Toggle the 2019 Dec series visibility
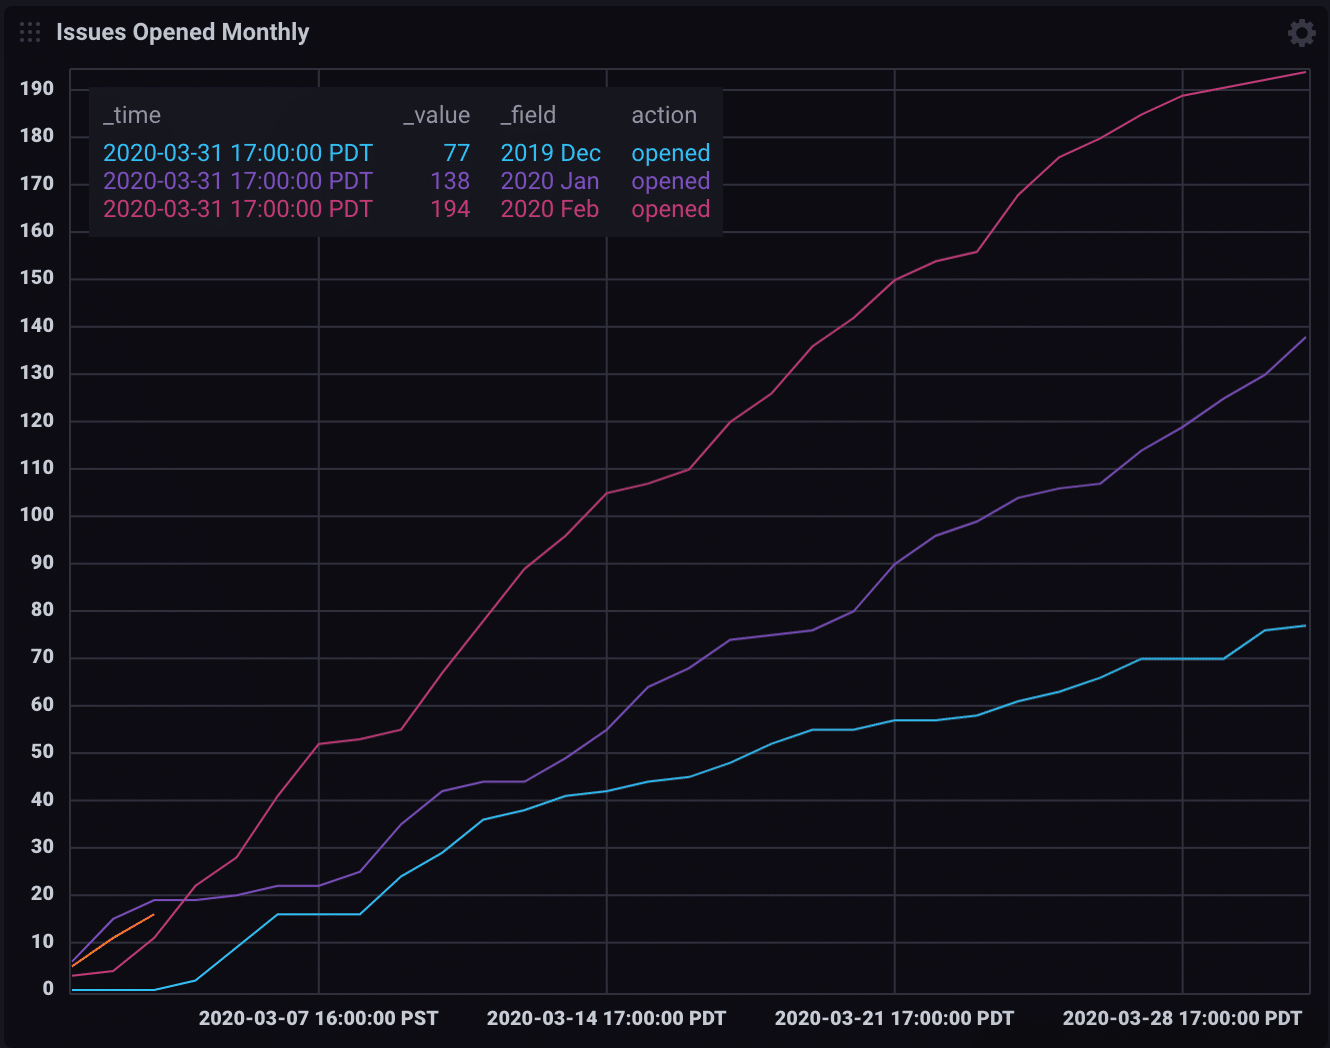The image size is (1330, 1048). [x=550, y=153]
